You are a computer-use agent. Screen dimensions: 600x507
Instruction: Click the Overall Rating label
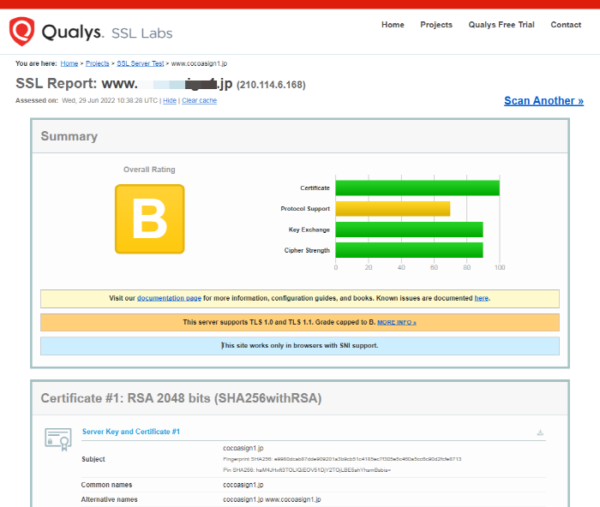(x=149, y=170)
